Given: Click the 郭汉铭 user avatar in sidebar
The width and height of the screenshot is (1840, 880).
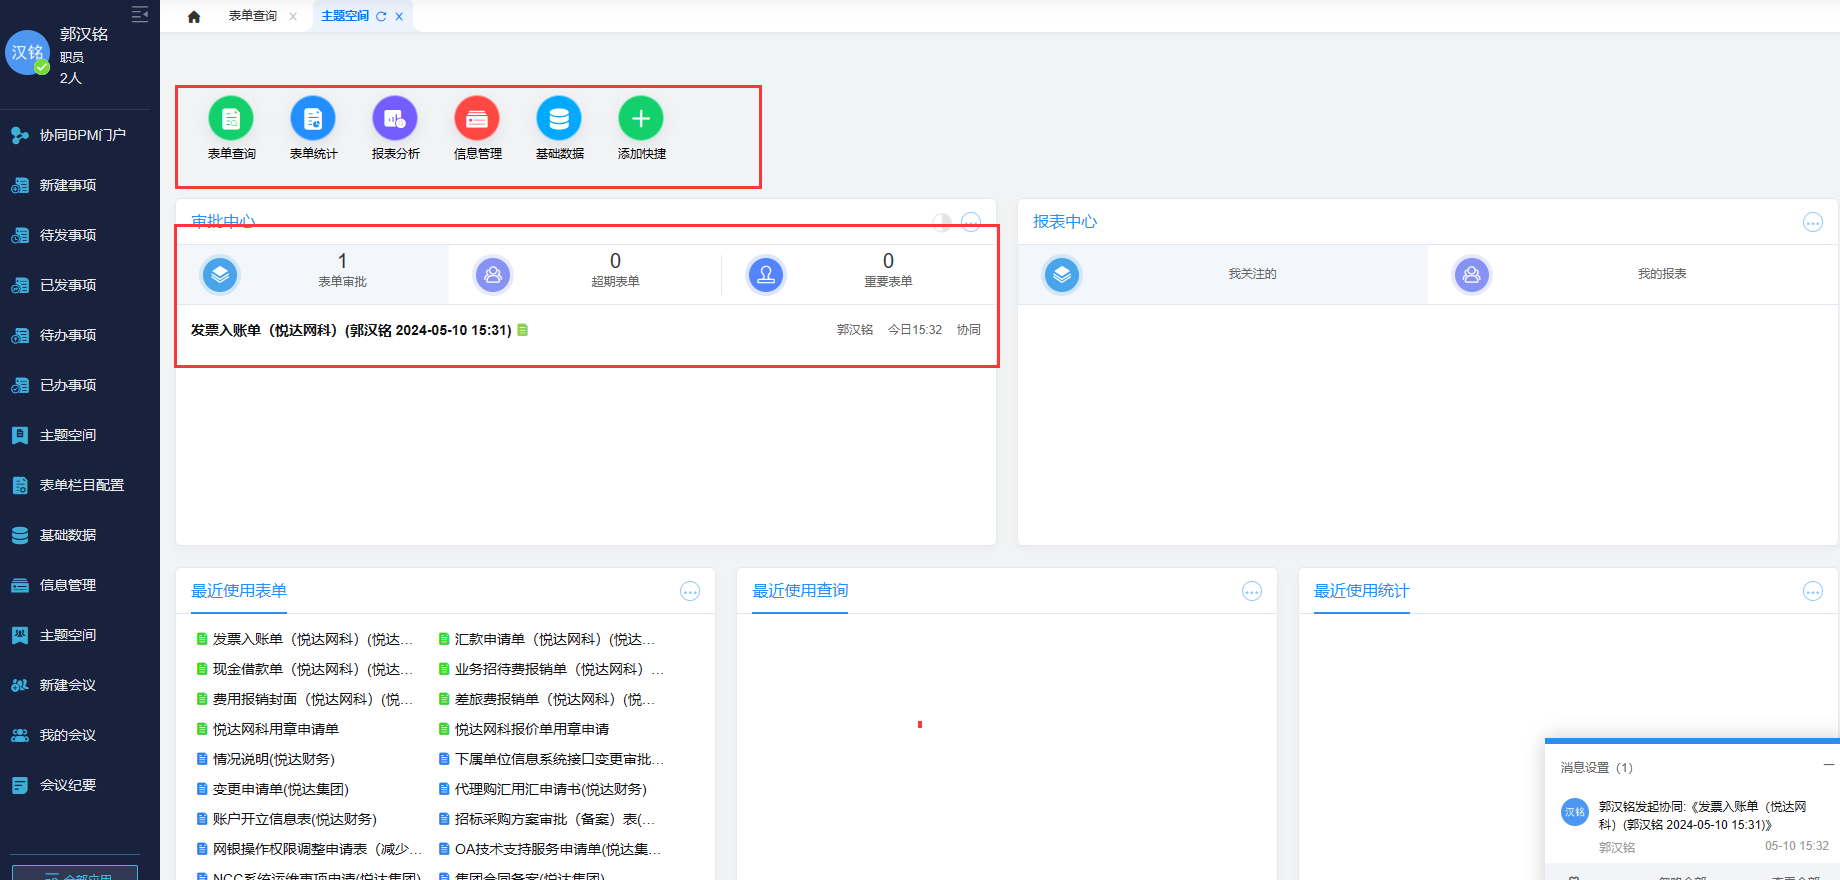Looking at the screenshot, I should click(27, 53).
